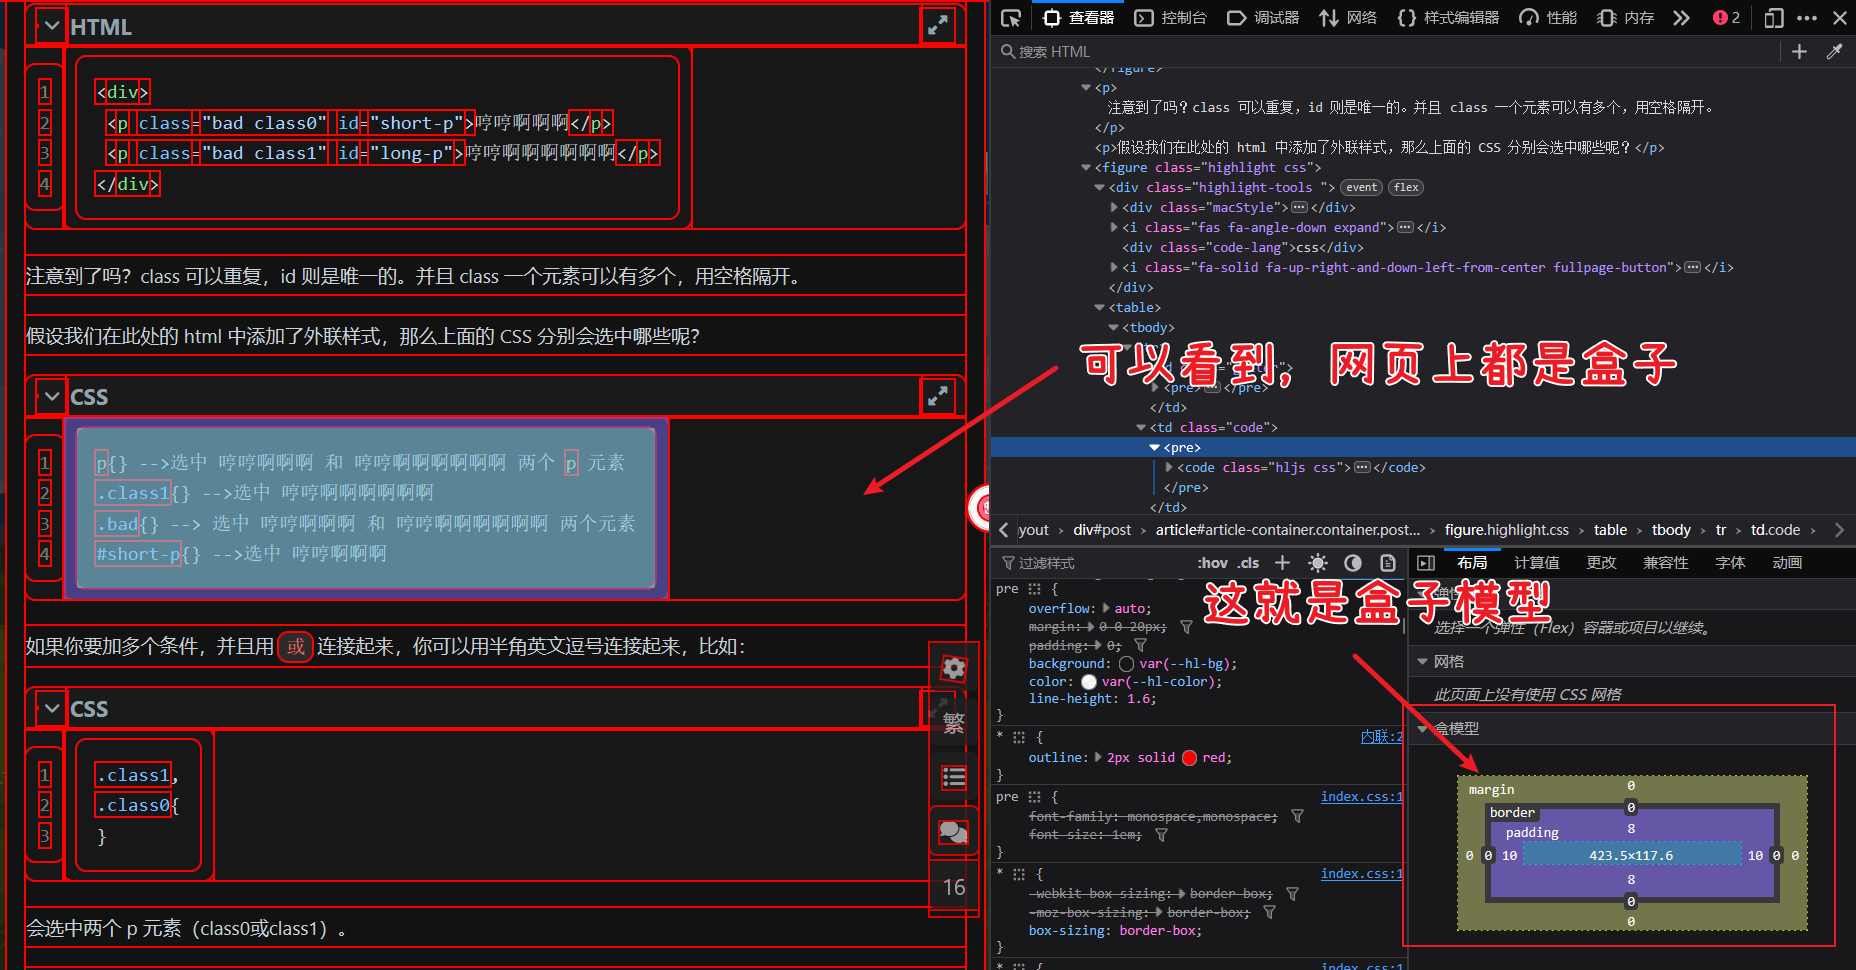The height and width of the screenshot is (970, 1856).
Task: Click the index.css:1 stylesheet link
Action: click(1361, 796)
